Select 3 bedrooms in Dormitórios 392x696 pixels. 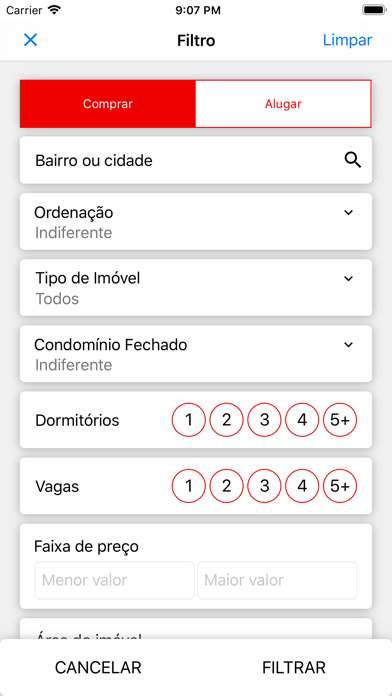click(x=264, y=420)
